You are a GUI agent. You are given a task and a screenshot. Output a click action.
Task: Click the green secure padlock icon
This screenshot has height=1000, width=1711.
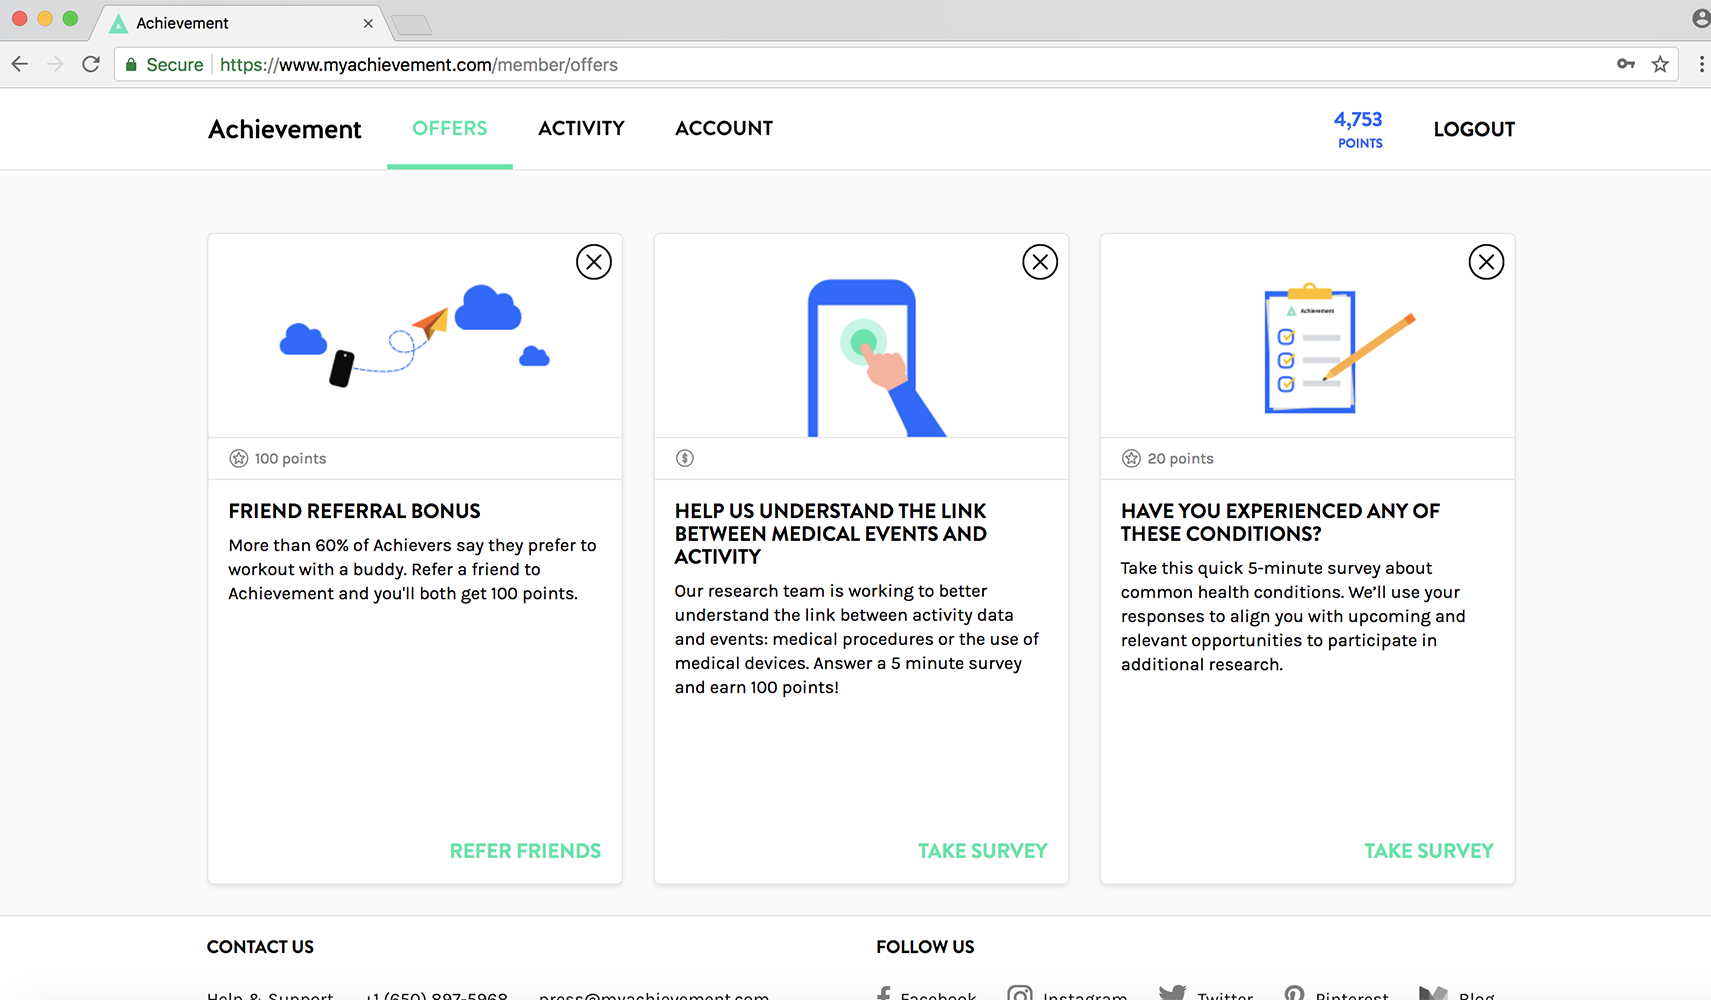click(131, 65)
